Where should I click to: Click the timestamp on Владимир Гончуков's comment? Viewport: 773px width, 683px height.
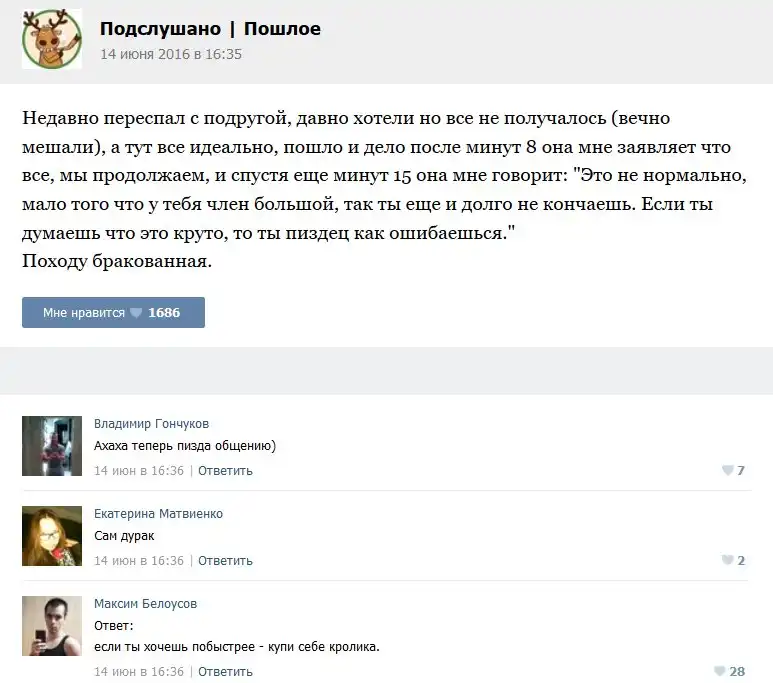pos(139,471)
